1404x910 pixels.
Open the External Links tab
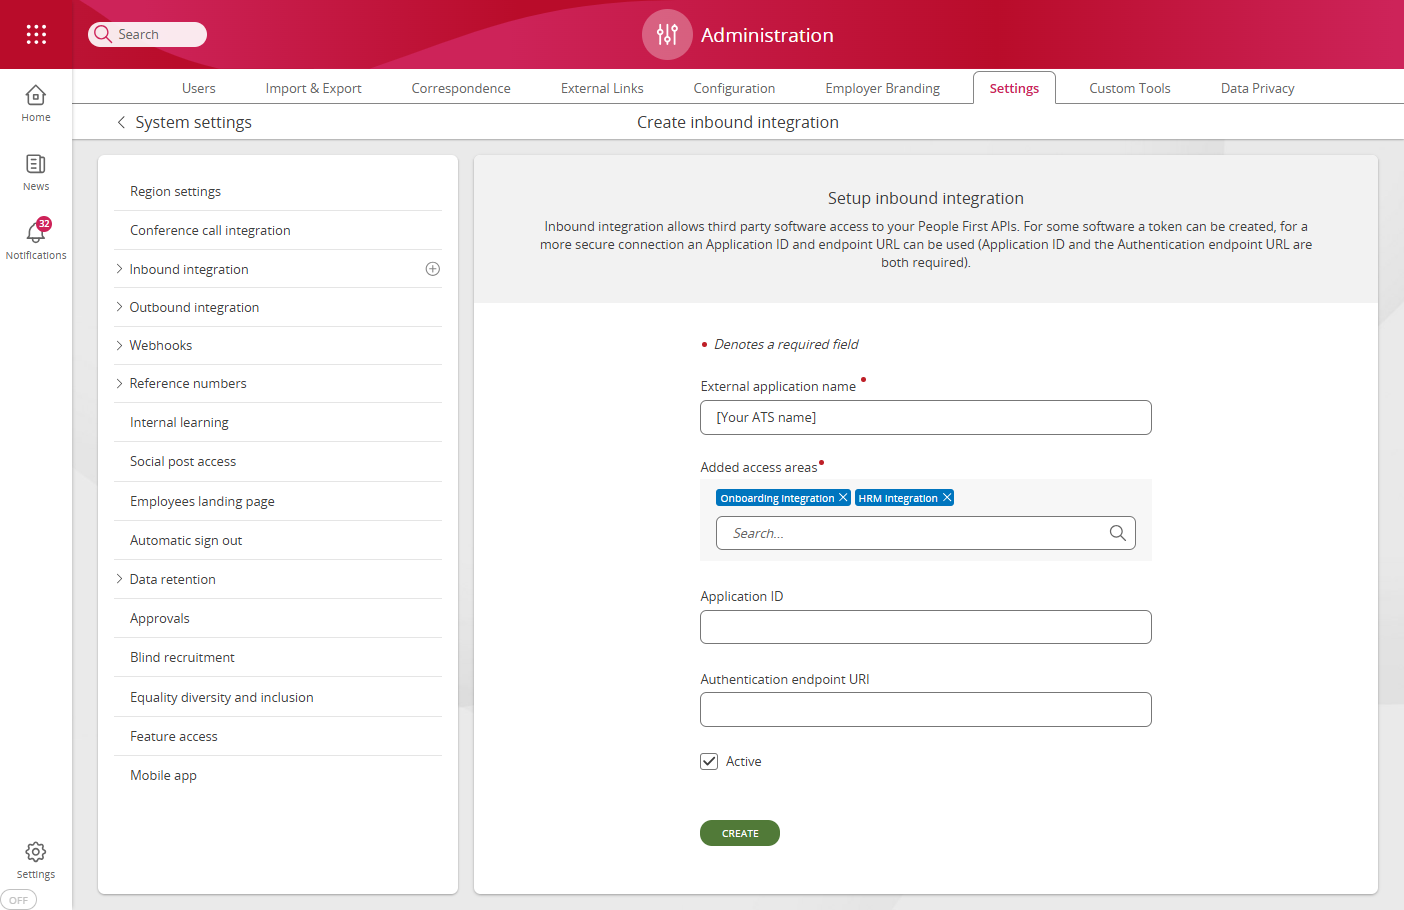coord(602,88)
